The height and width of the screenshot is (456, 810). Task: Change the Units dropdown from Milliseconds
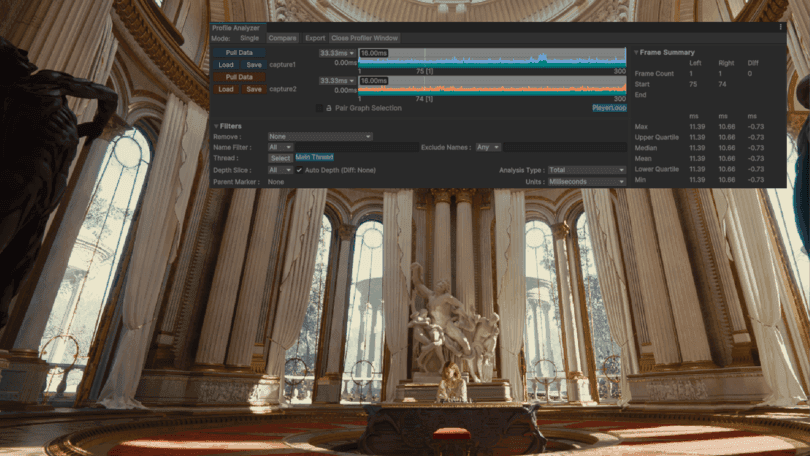click(x=587, y=182)
